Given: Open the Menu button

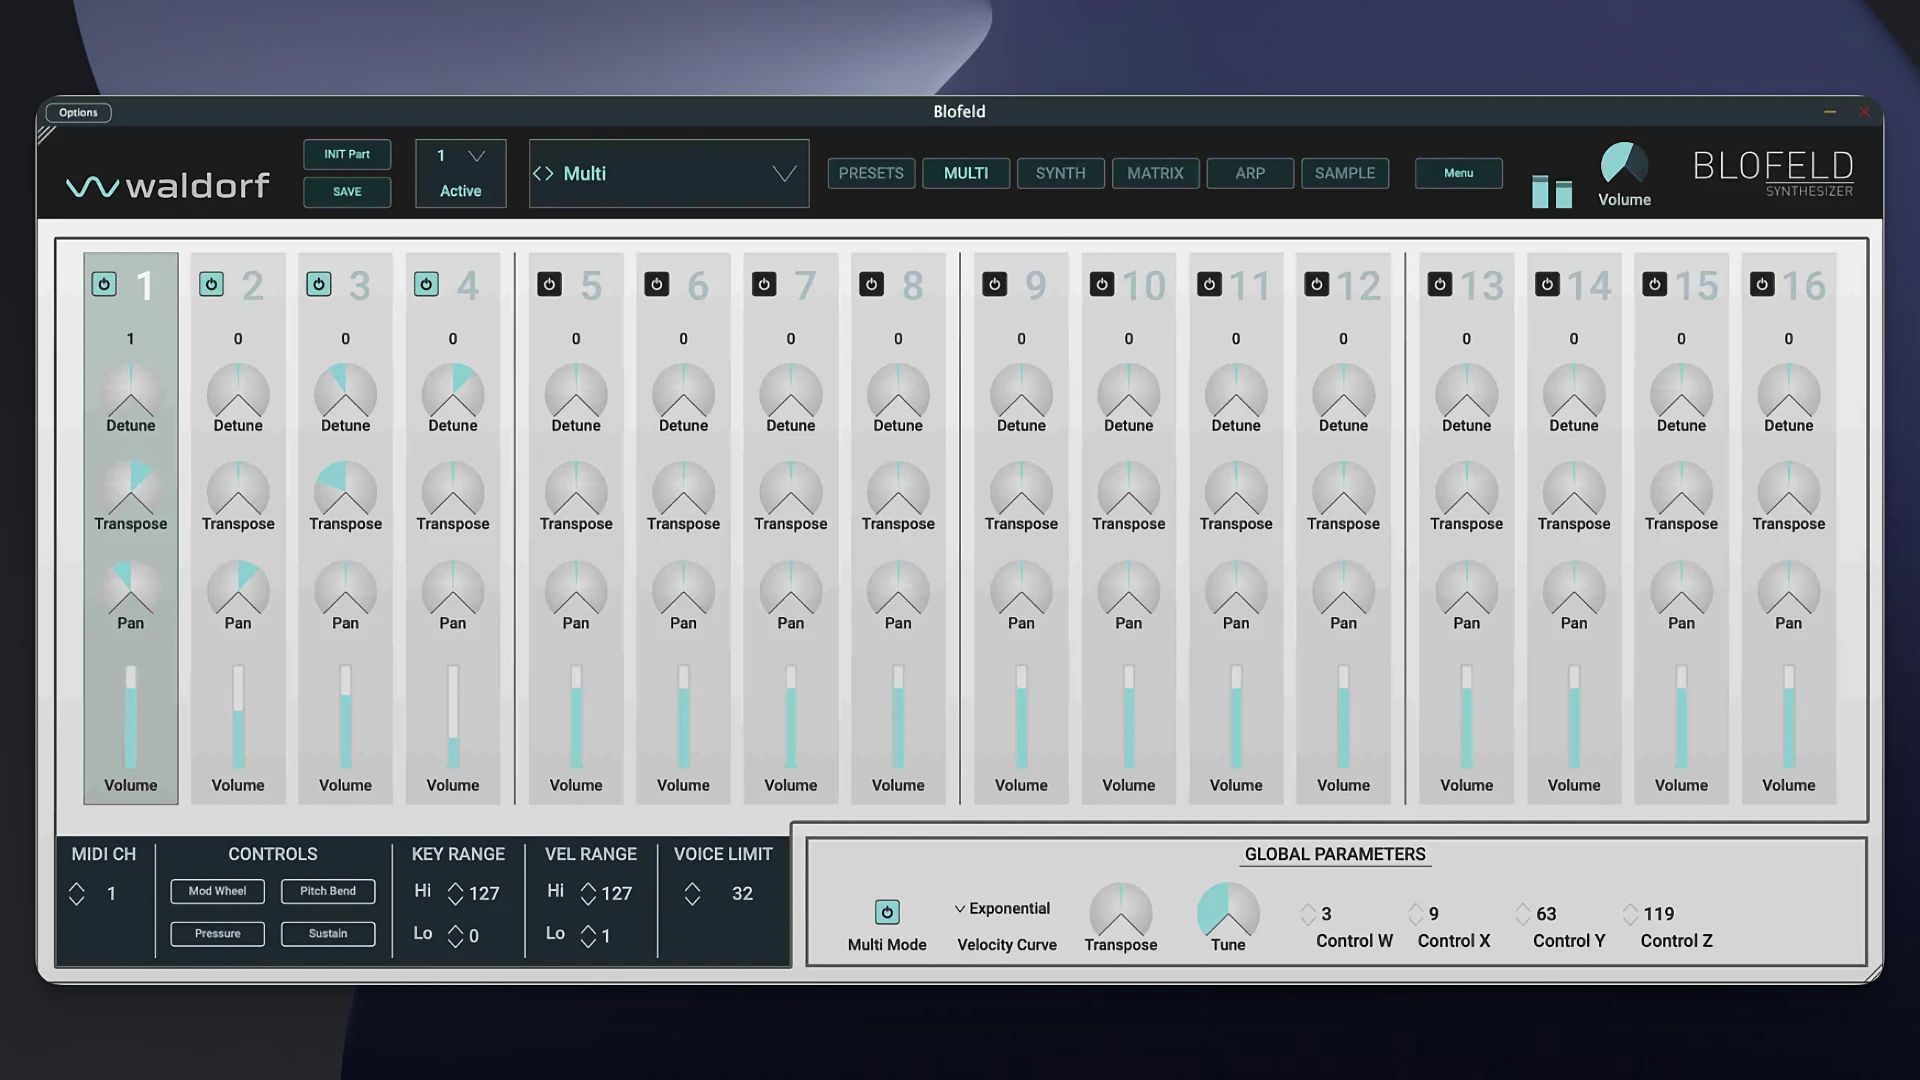Looking at the screenshot, I should (1458, 173).
